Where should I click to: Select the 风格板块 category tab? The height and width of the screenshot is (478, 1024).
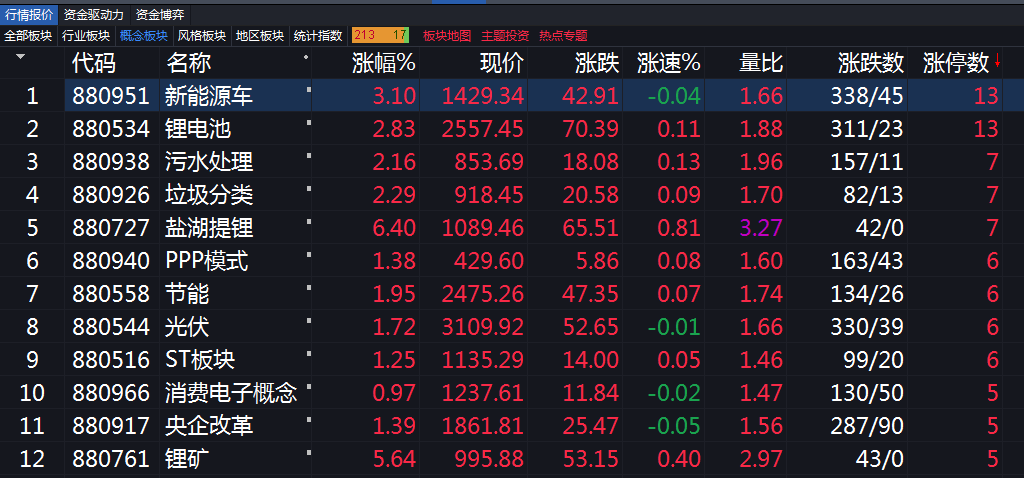click(x=202, y=35)
